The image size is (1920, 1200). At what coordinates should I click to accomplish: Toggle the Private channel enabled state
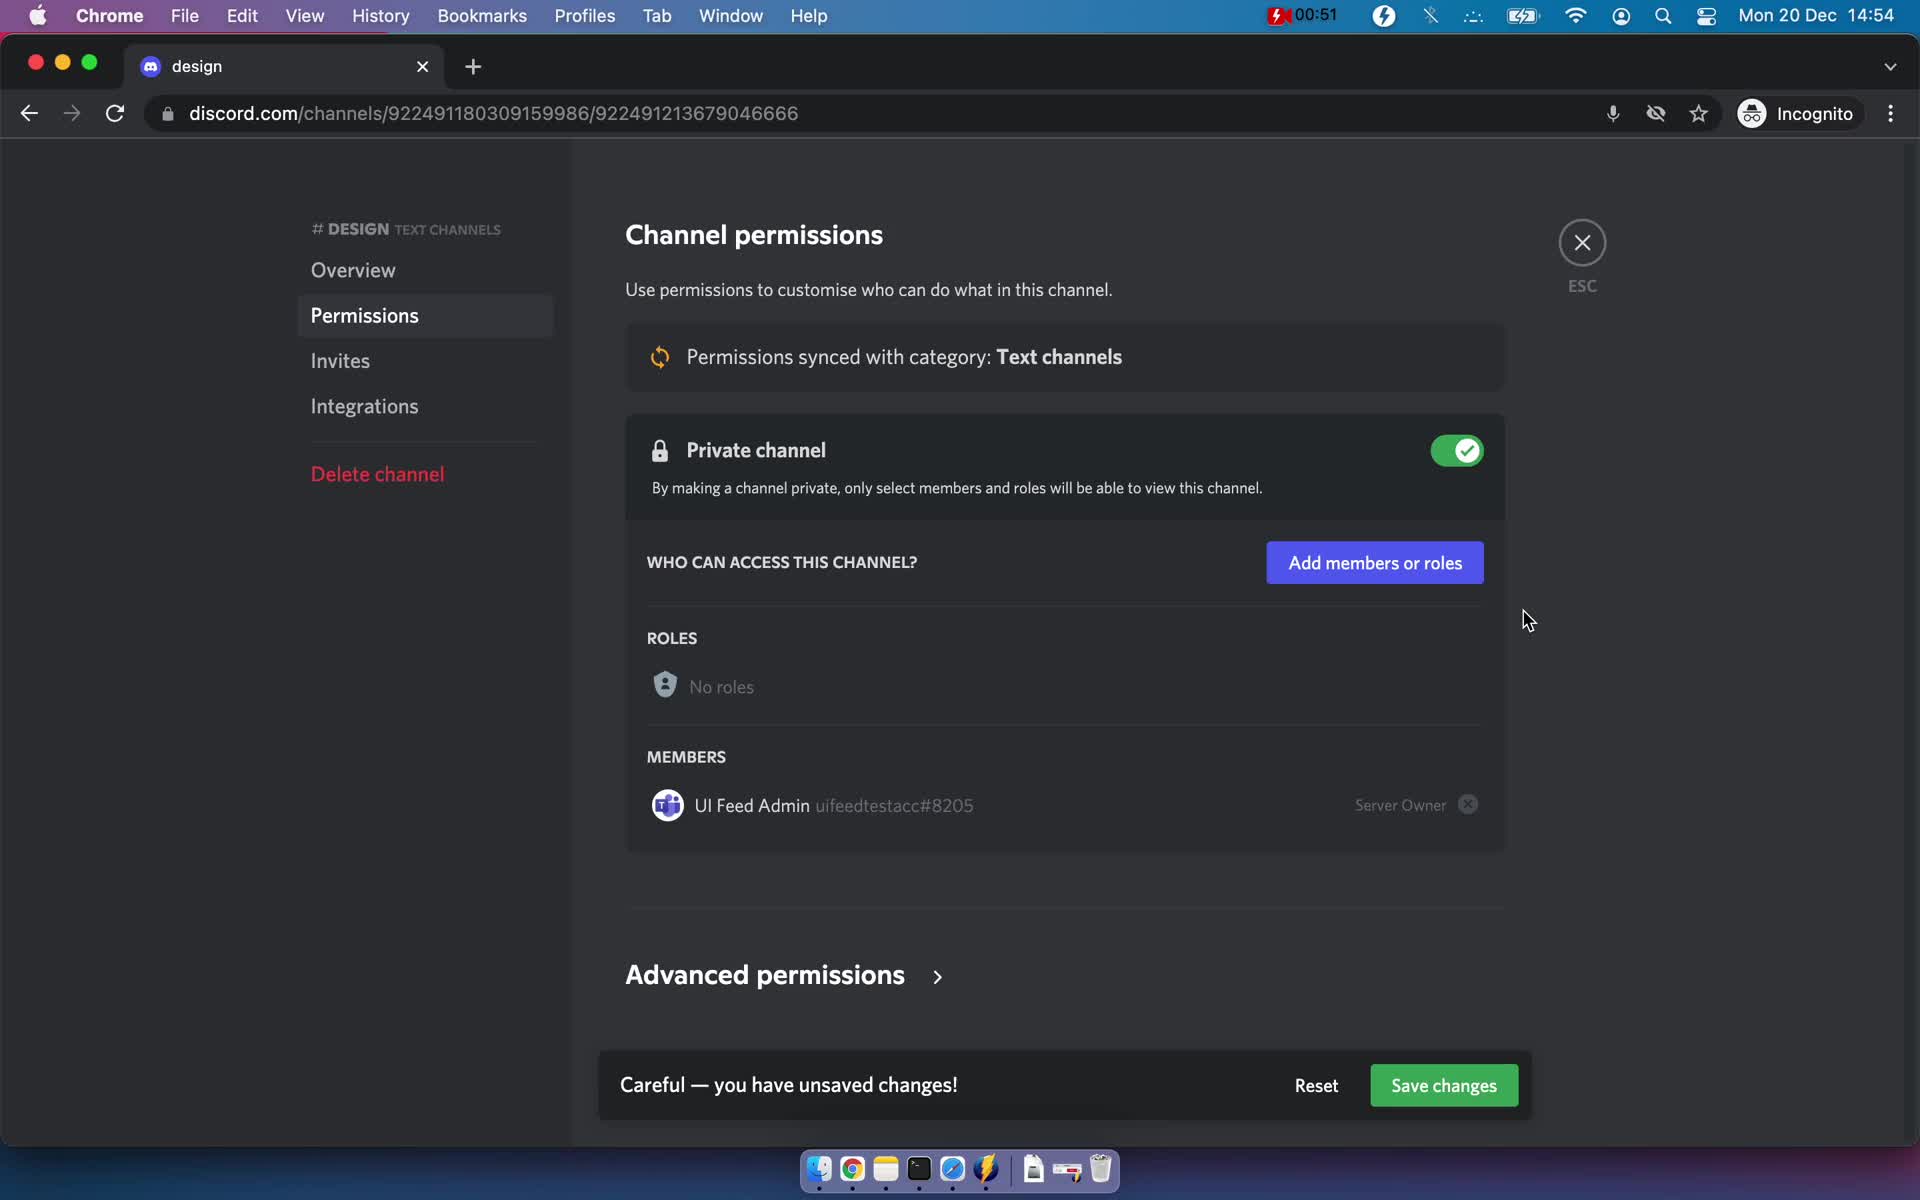click(1456, 451)
